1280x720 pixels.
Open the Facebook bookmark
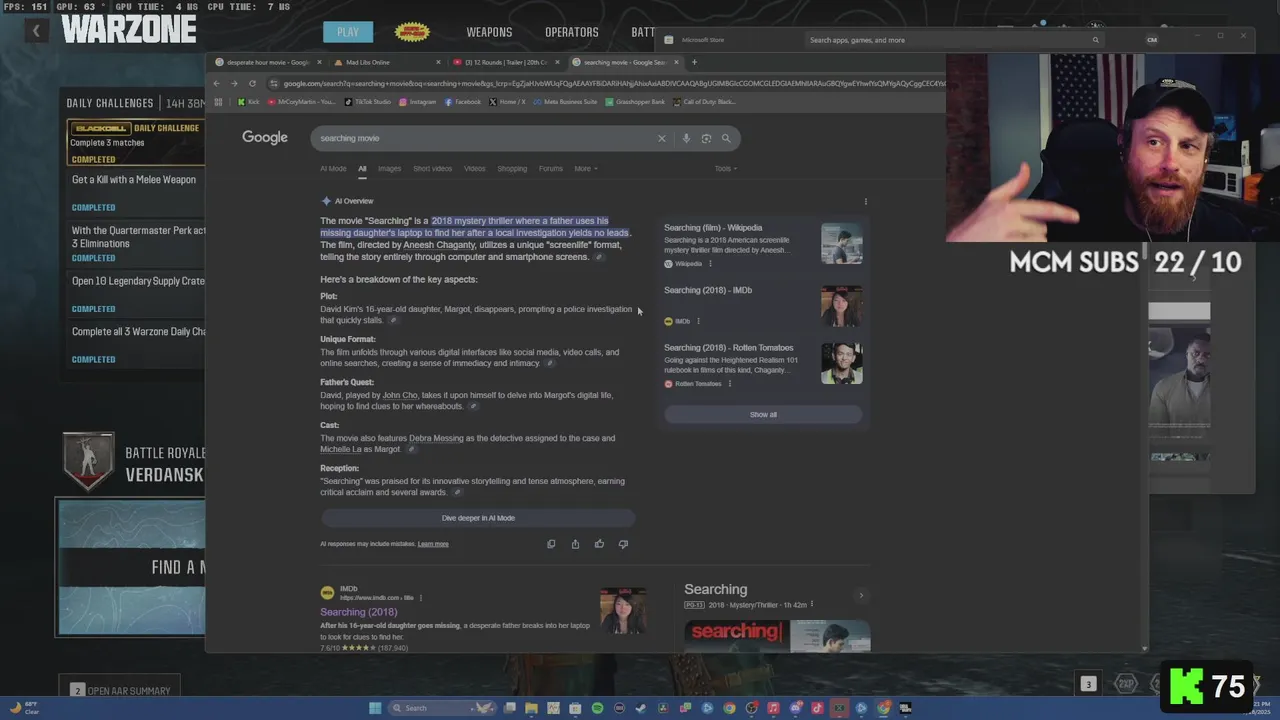463,101
